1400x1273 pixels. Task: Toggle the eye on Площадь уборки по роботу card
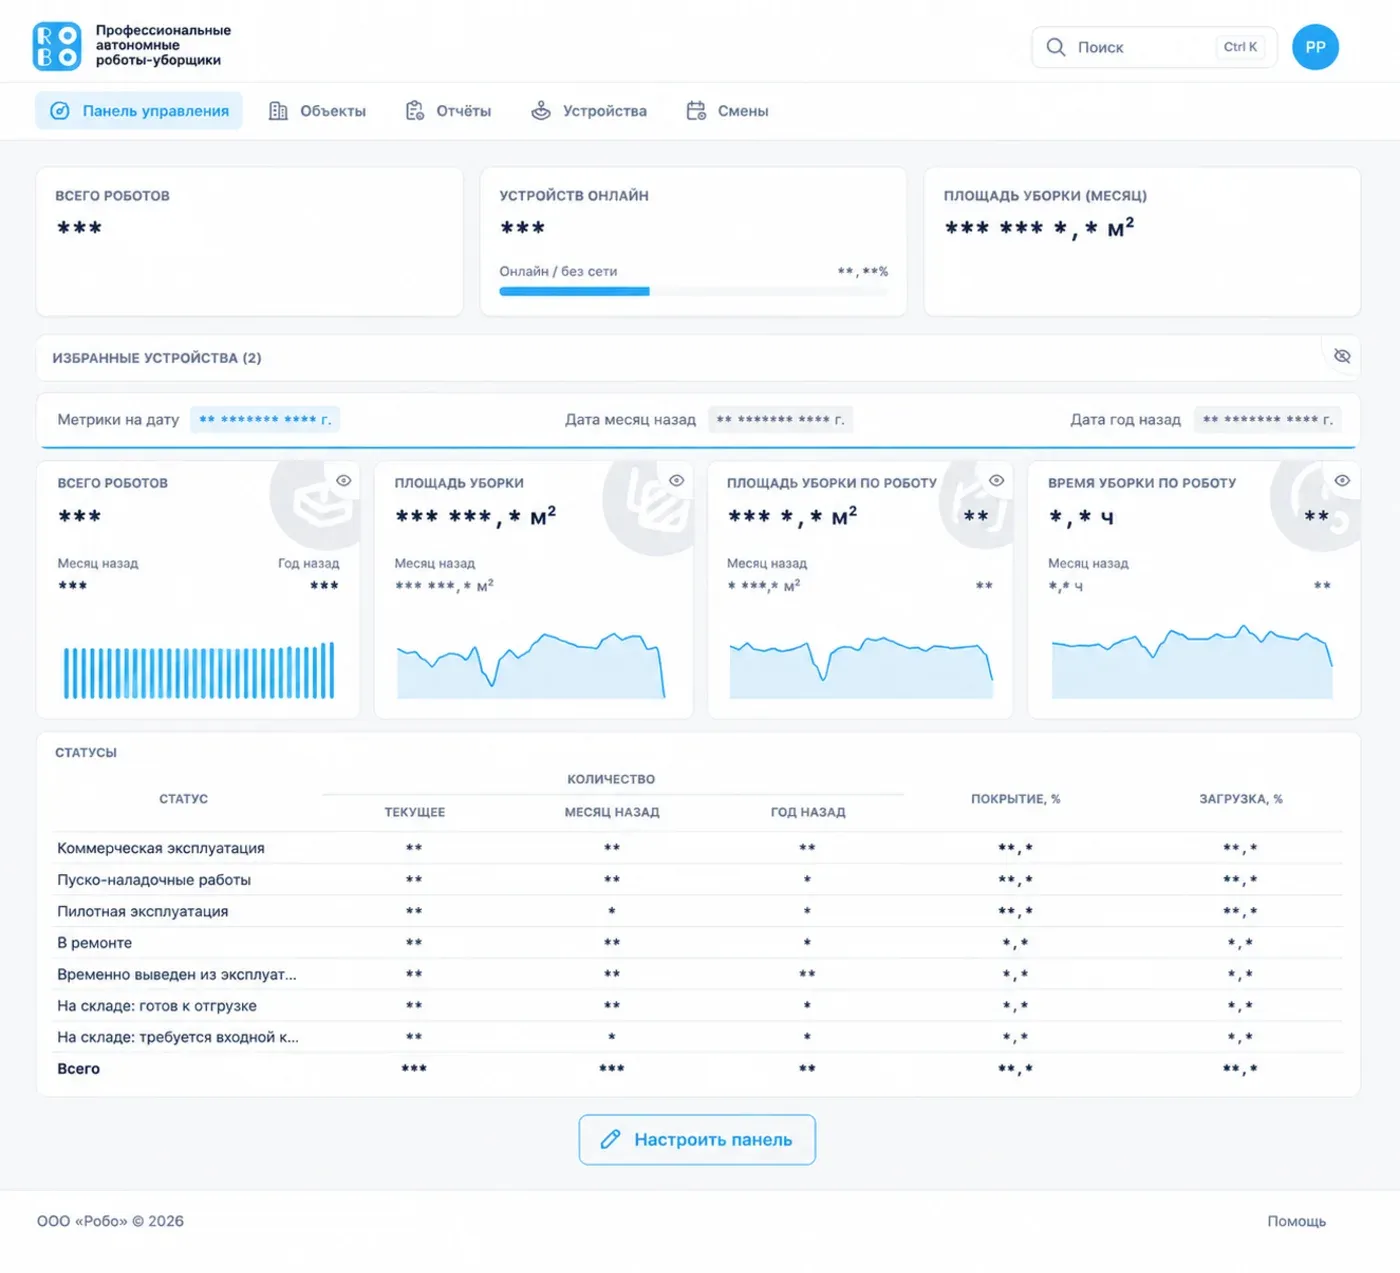tap(996, 481)
